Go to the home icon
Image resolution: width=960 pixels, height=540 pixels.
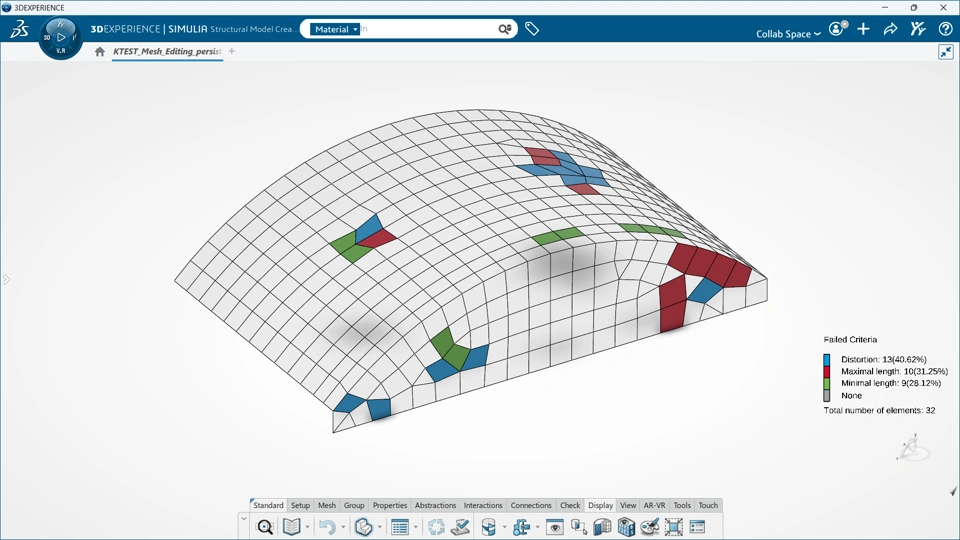pos(100,51)
